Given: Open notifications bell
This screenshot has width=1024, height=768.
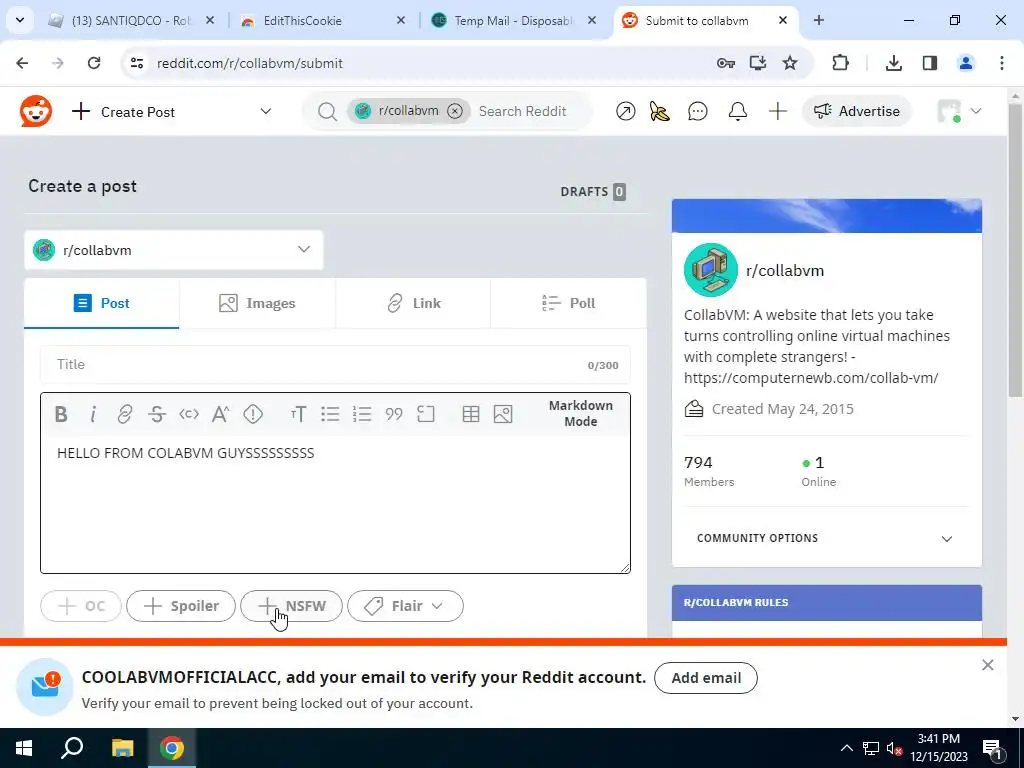Looking at the screenshot, I should [x=738, y=112].
